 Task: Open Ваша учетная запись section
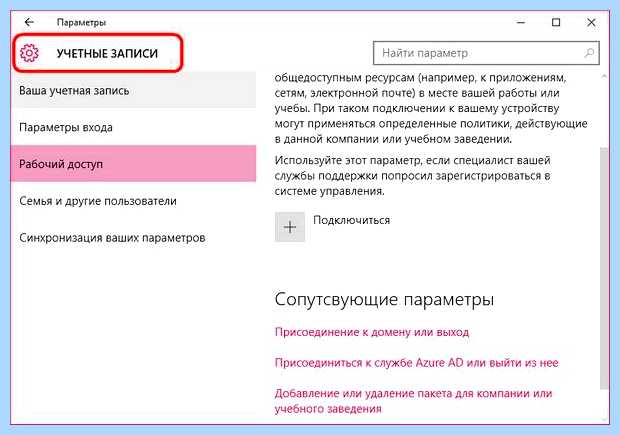(134, 90)
